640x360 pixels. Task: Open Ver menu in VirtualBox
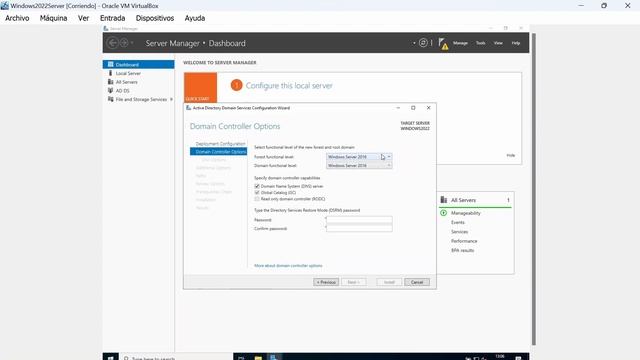coord(84,18)
